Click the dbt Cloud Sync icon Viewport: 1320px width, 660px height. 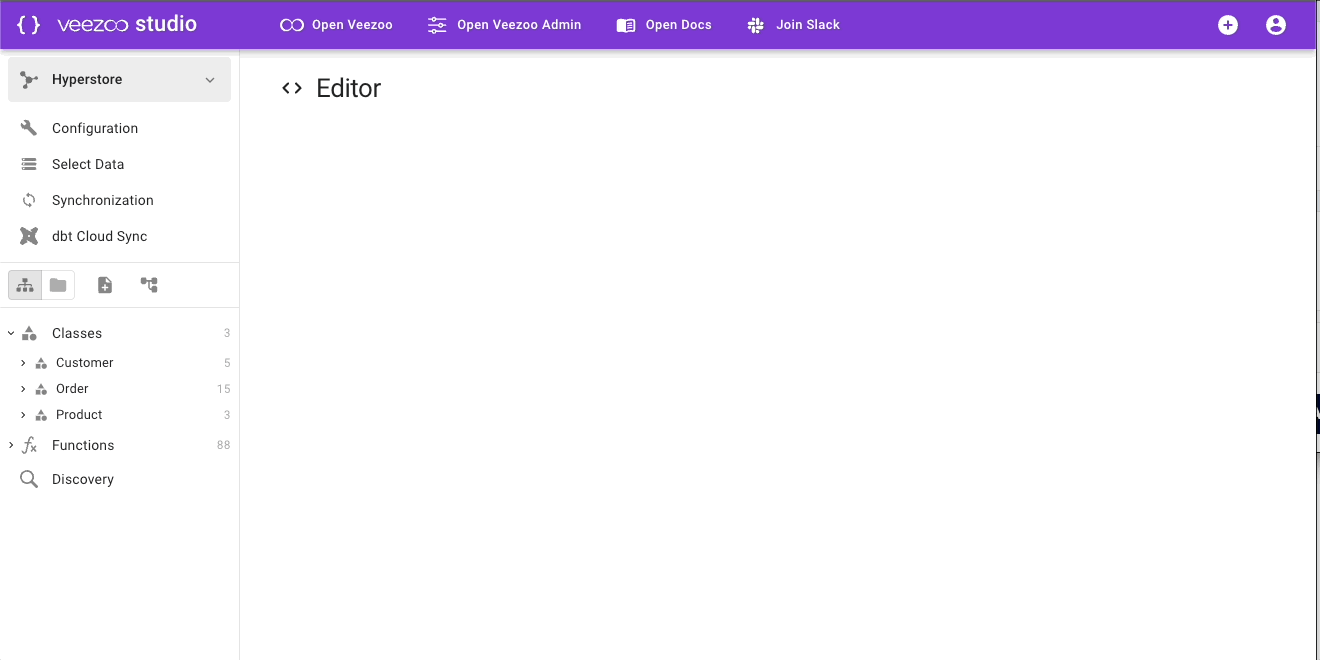point(29,236)
